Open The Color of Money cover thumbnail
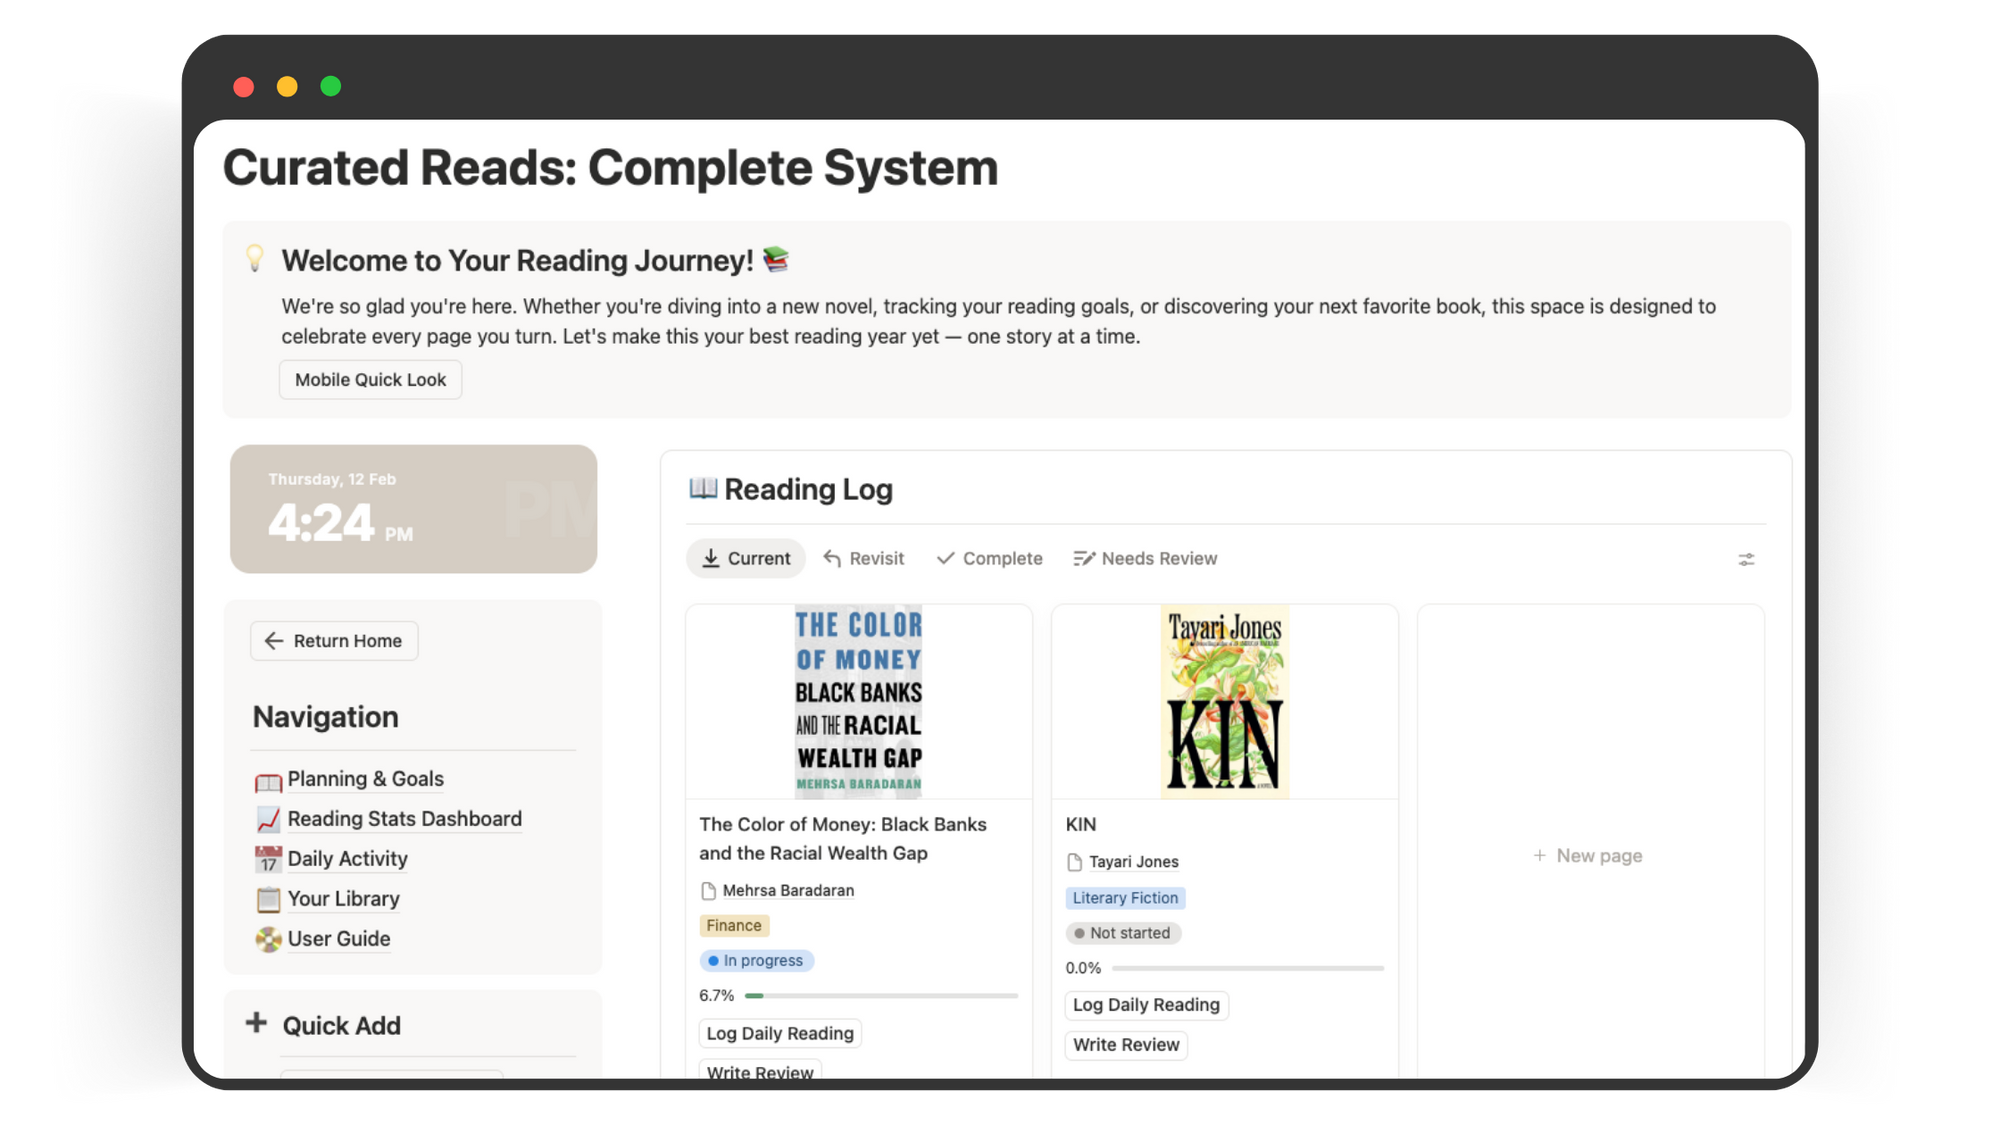This screenshot has width=2000, height=1125. pos(858,701)
